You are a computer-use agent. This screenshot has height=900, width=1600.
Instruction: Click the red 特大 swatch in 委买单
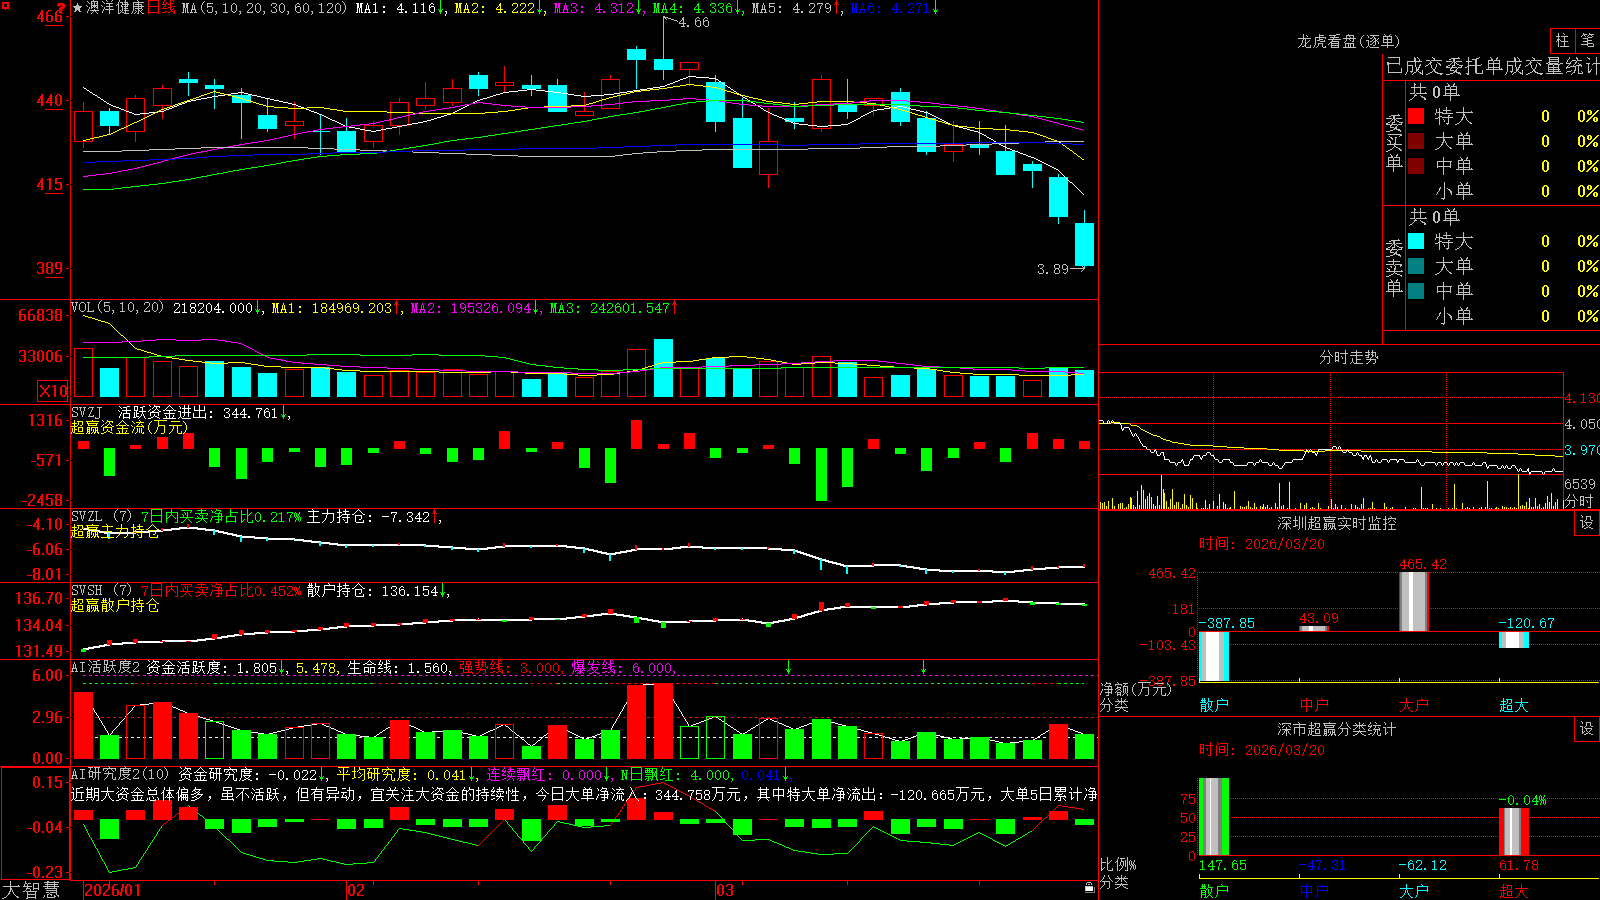pyautogui.click(x=1416, y=116)
